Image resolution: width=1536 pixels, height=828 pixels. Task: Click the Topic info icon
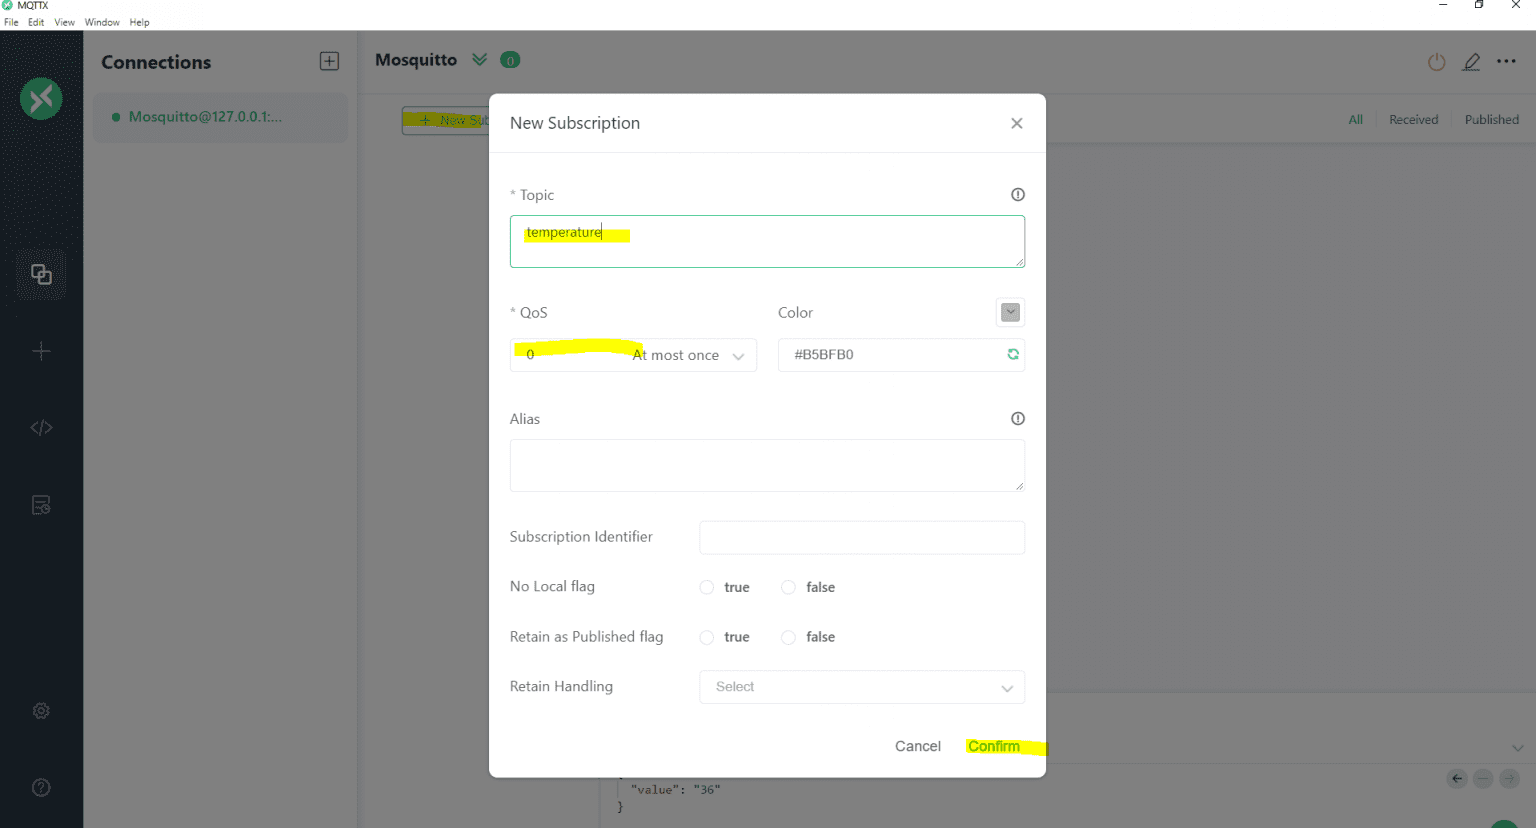pyautogui.click(x=1017, y=195)
